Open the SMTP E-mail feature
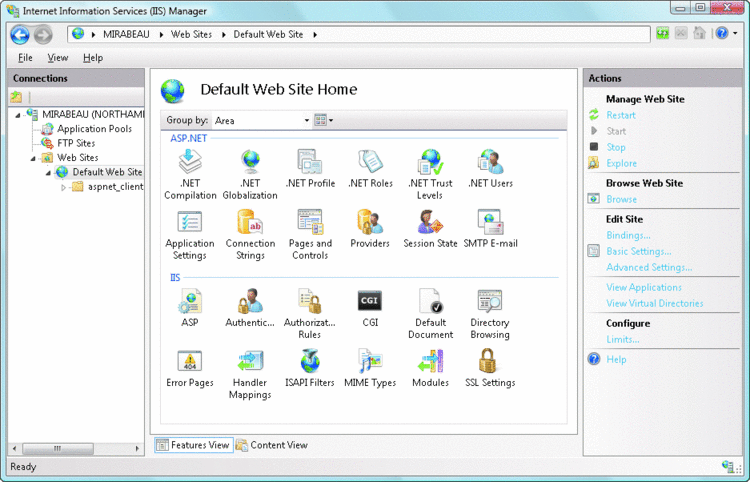This screenshot has width=750, height=482. pyautogui.click(x=490, y=229)
